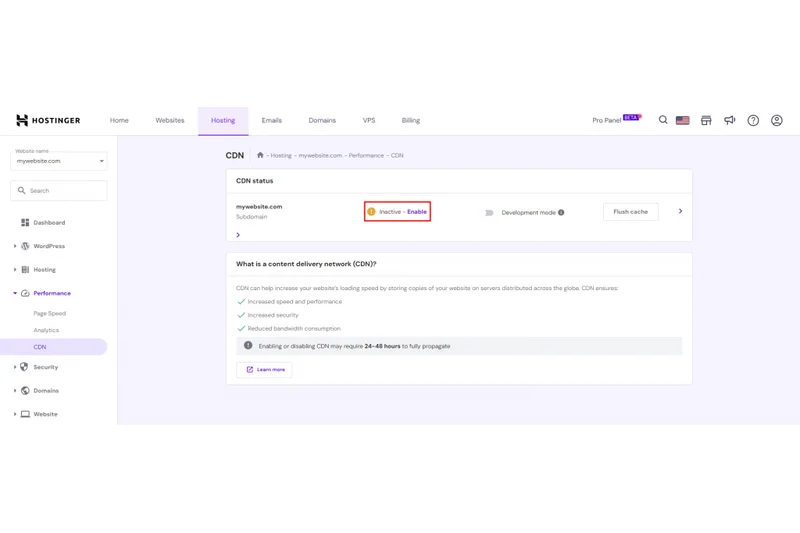Open the marketplace store icon
This screenshot has height=533, width=800.
(x=706, y=120)
